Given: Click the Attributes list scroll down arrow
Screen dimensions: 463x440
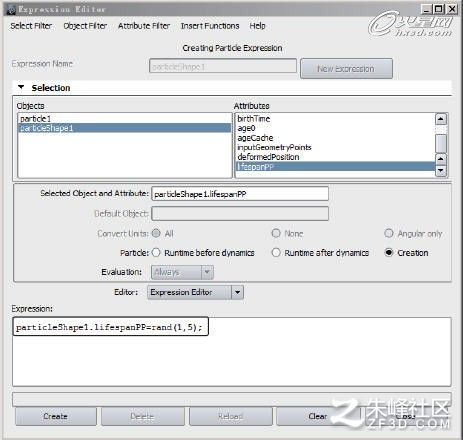Looking at the screenshot, I should pos(441,170).
